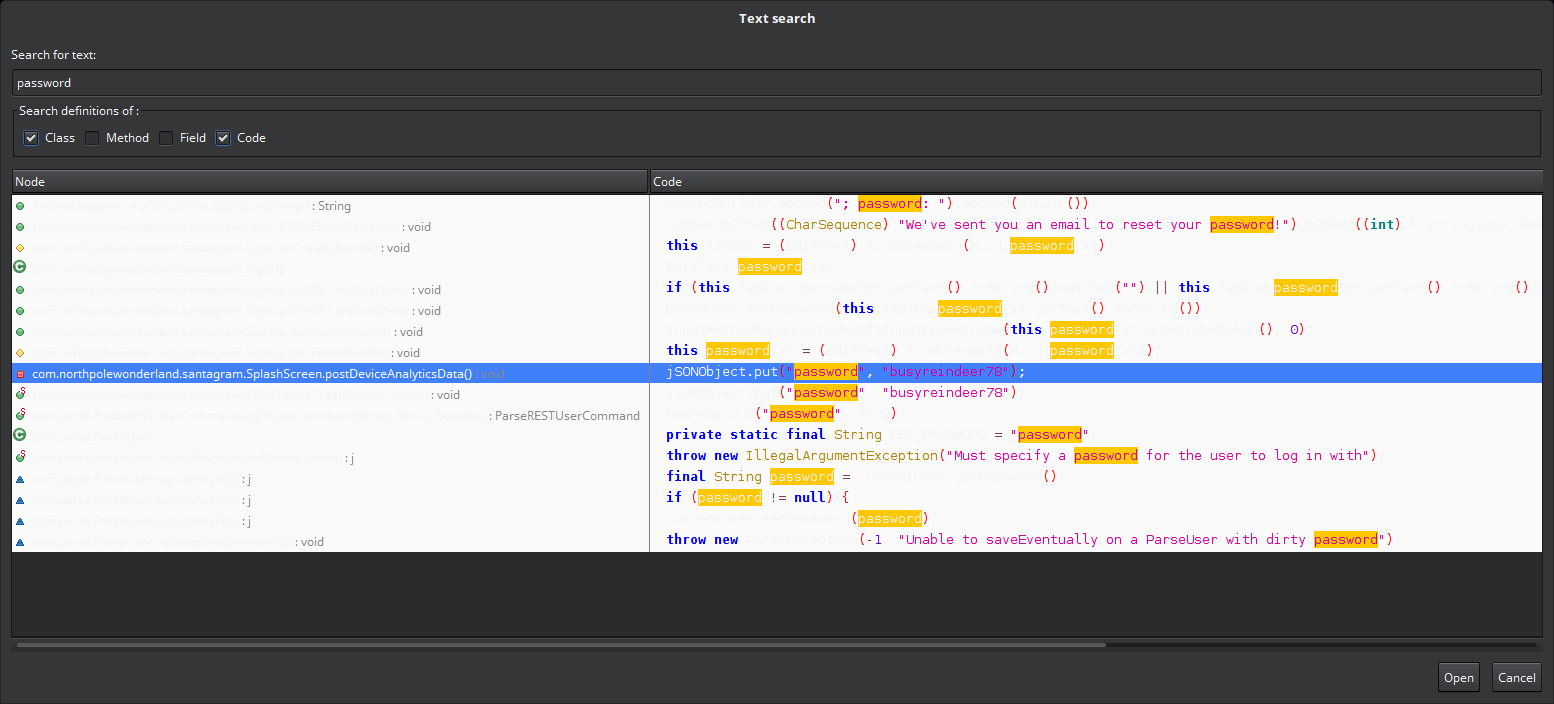Click the static method icon for ParseUser.logInInBackground

[x=20, y=457]
